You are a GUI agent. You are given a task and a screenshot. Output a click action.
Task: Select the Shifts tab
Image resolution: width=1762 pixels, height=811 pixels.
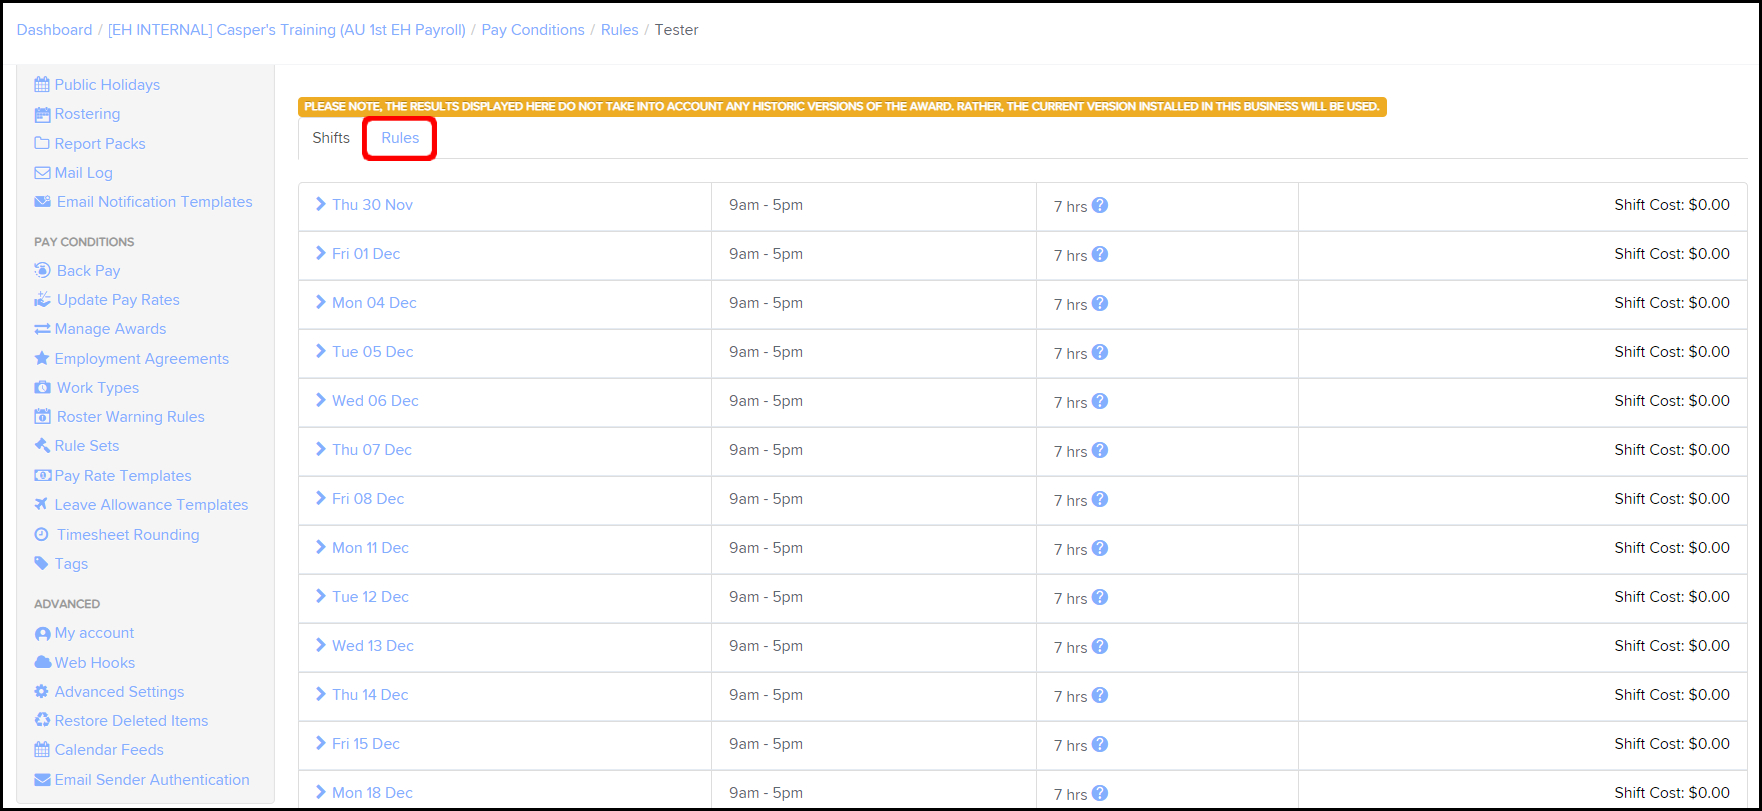coord(331,138)
